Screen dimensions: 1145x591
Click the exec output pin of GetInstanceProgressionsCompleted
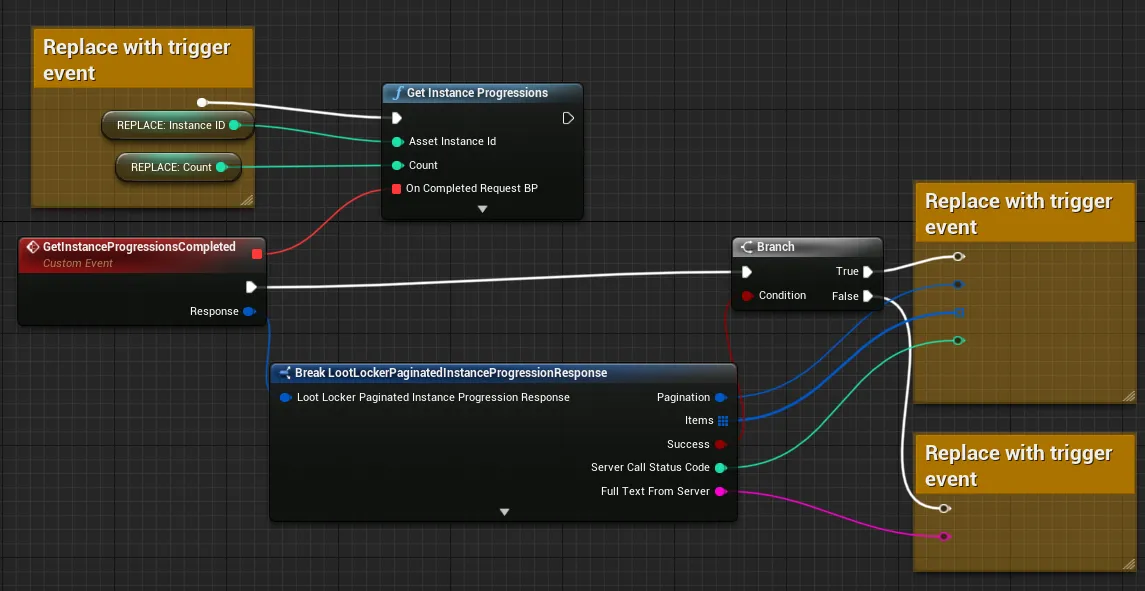coord(251,287)
